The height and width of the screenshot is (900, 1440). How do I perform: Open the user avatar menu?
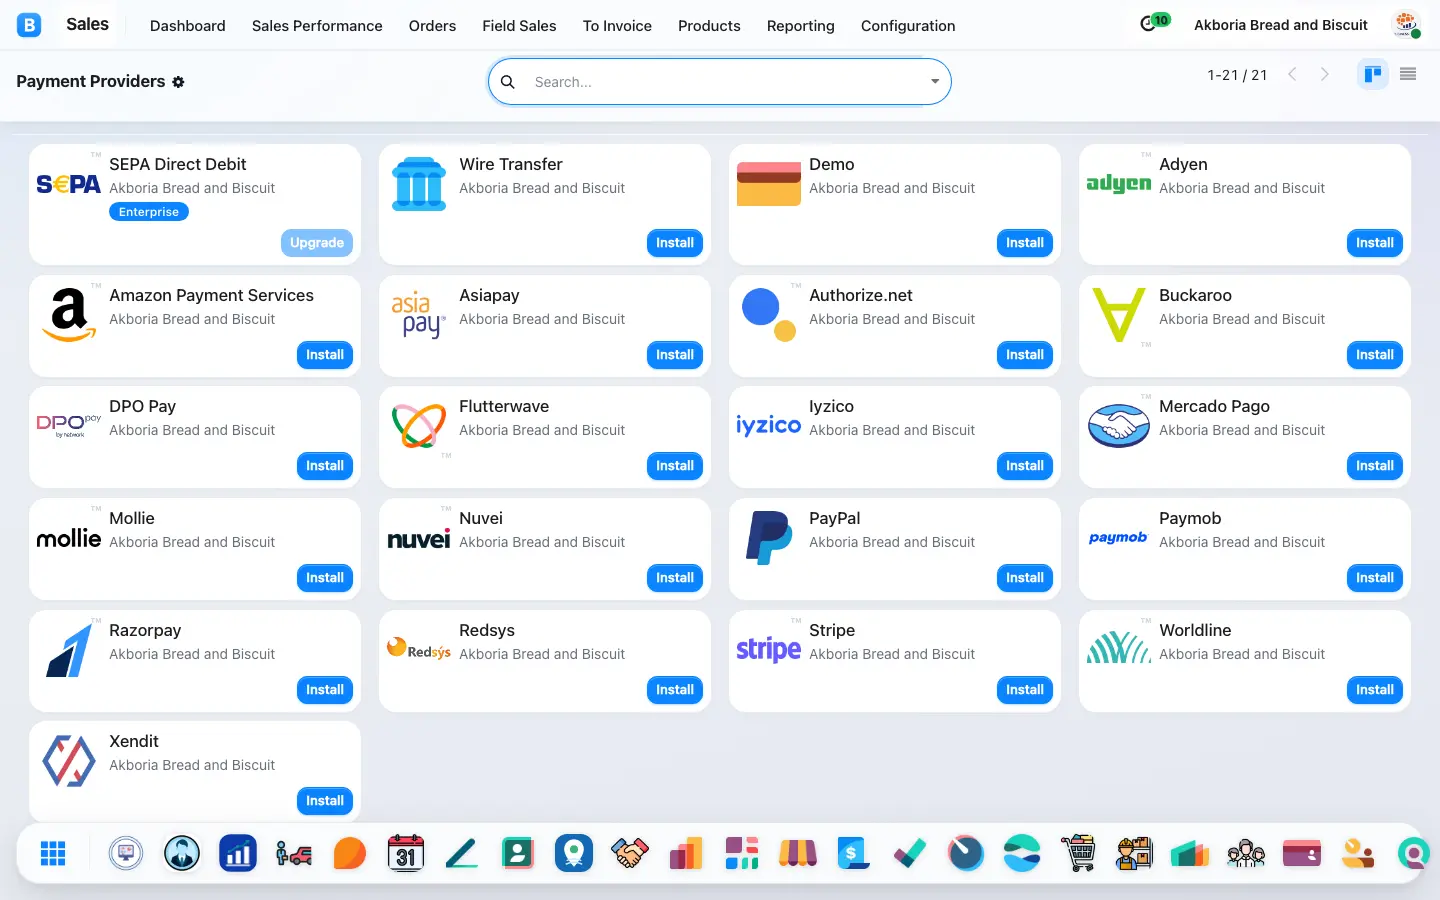1407,25
